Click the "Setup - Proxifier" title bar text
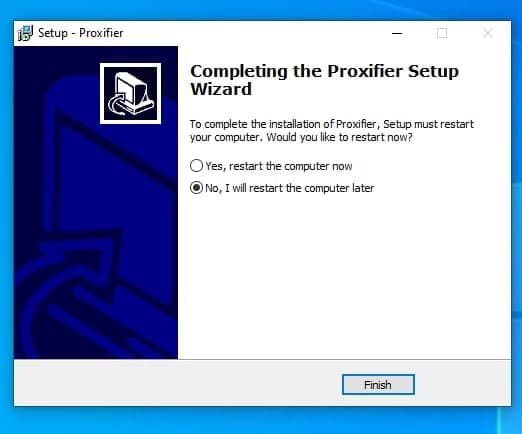This screenshot has height=434, width=522. (80, 33)
